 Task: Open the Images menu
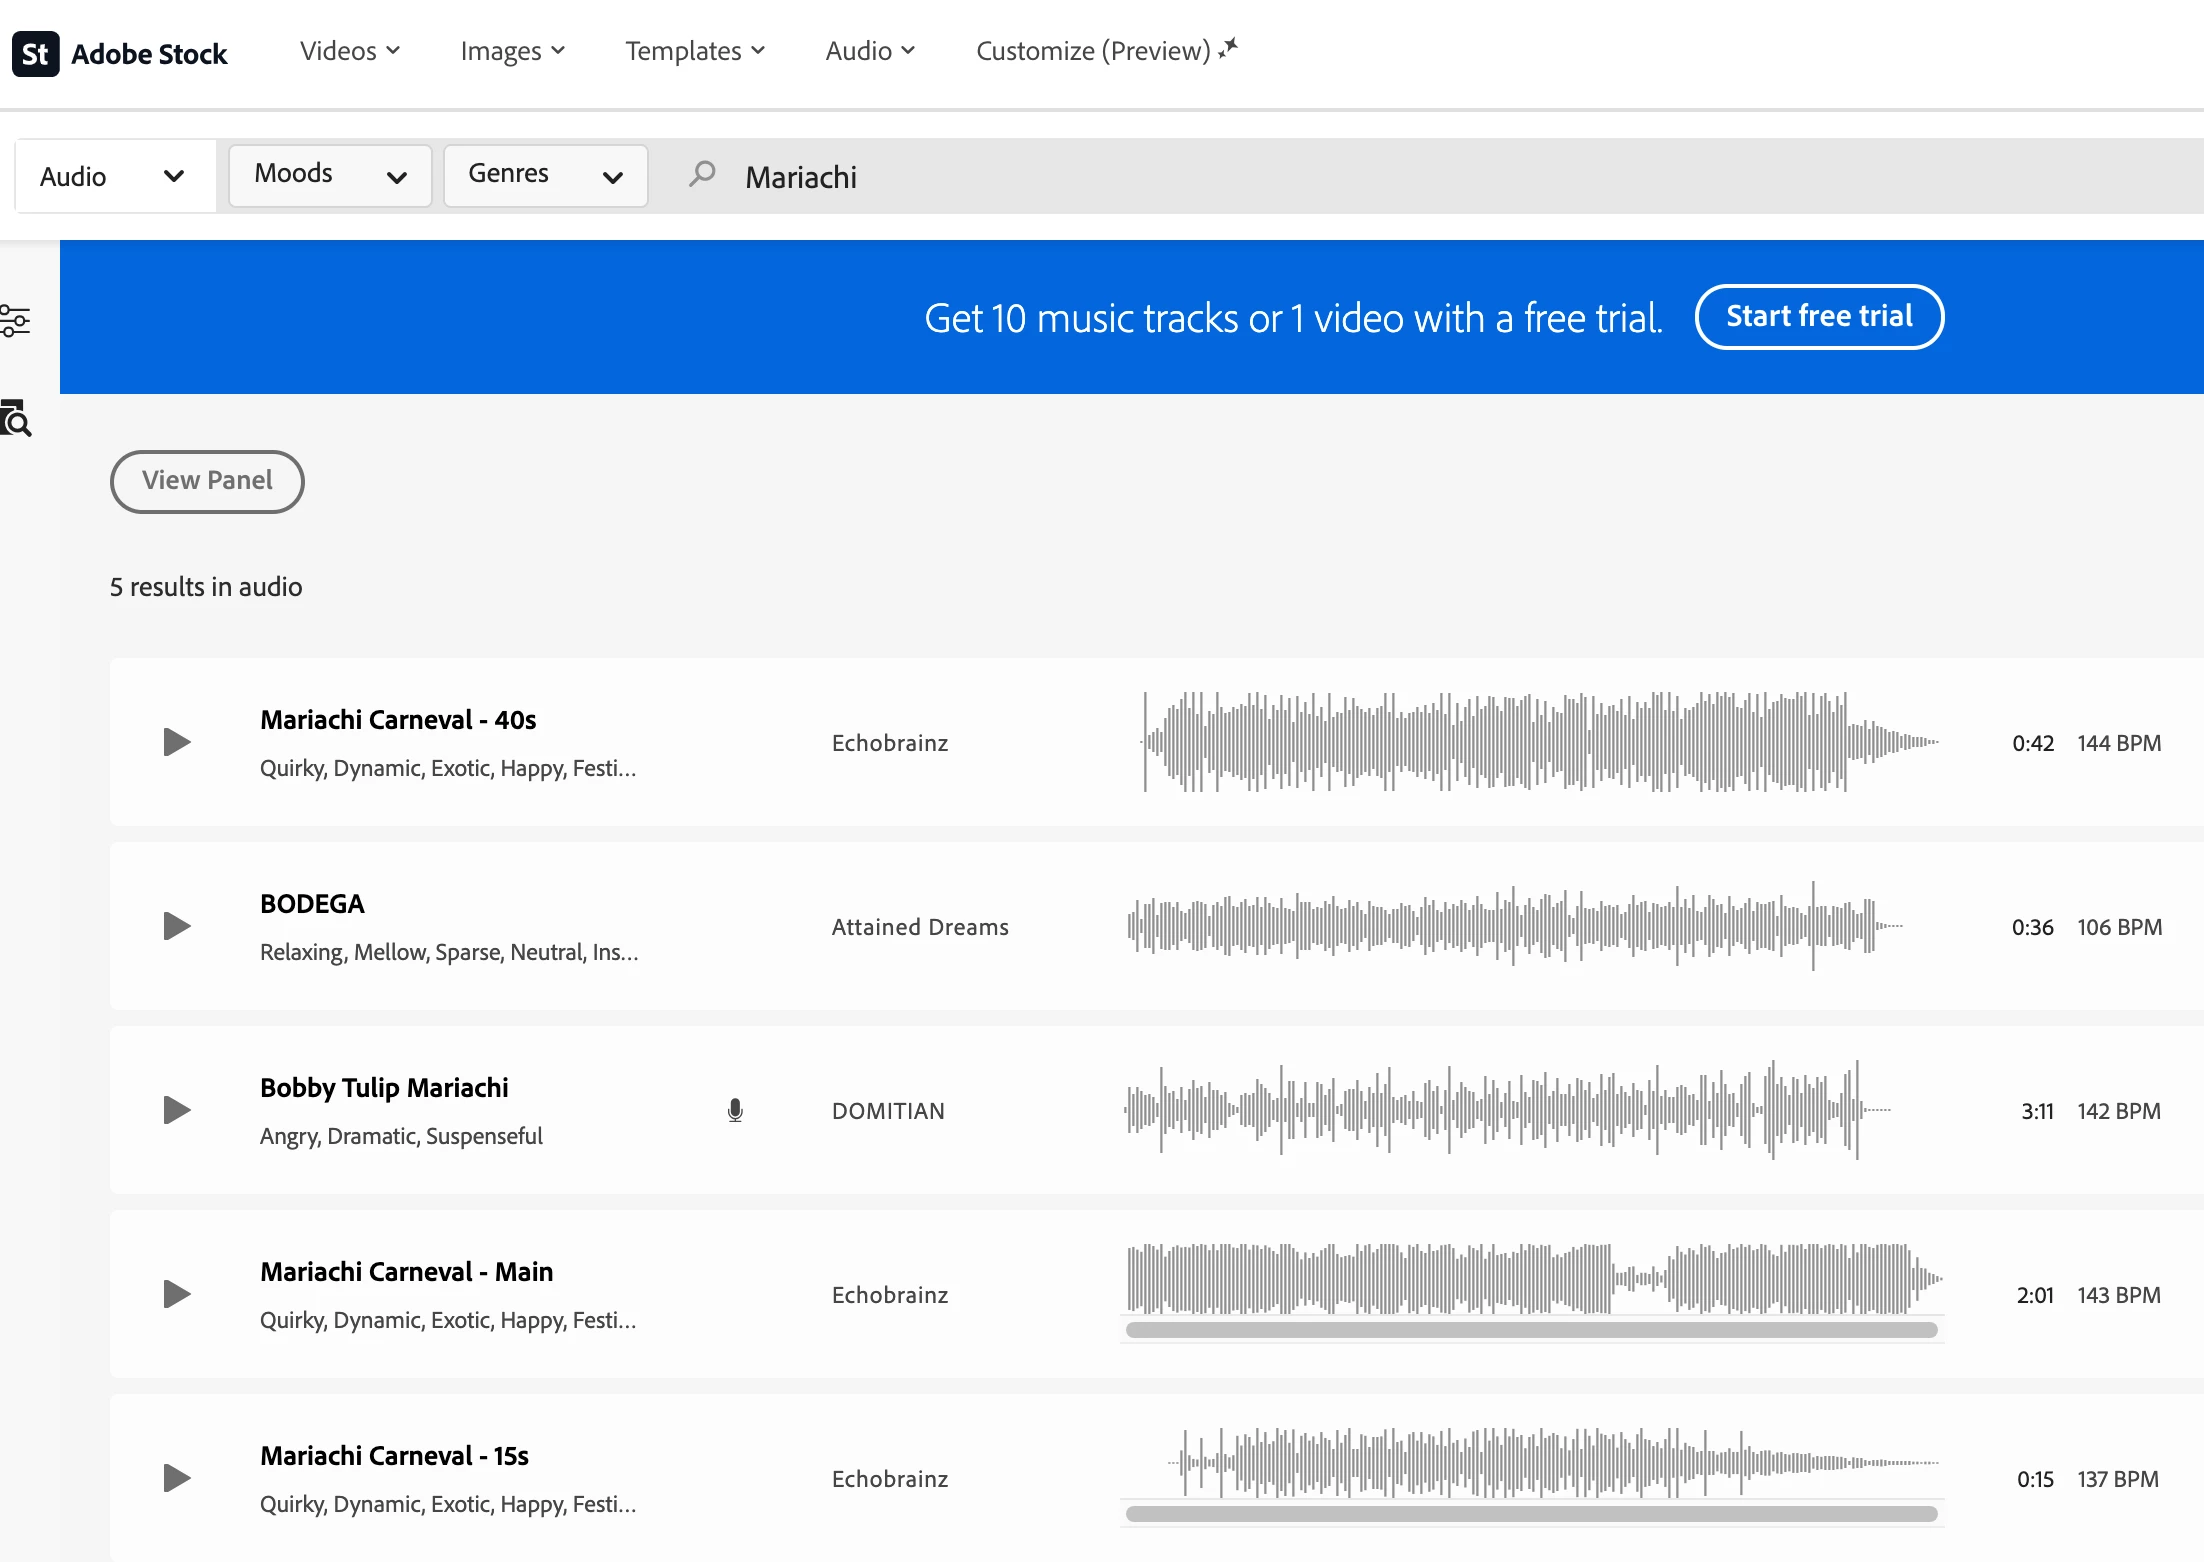(513, 51)
